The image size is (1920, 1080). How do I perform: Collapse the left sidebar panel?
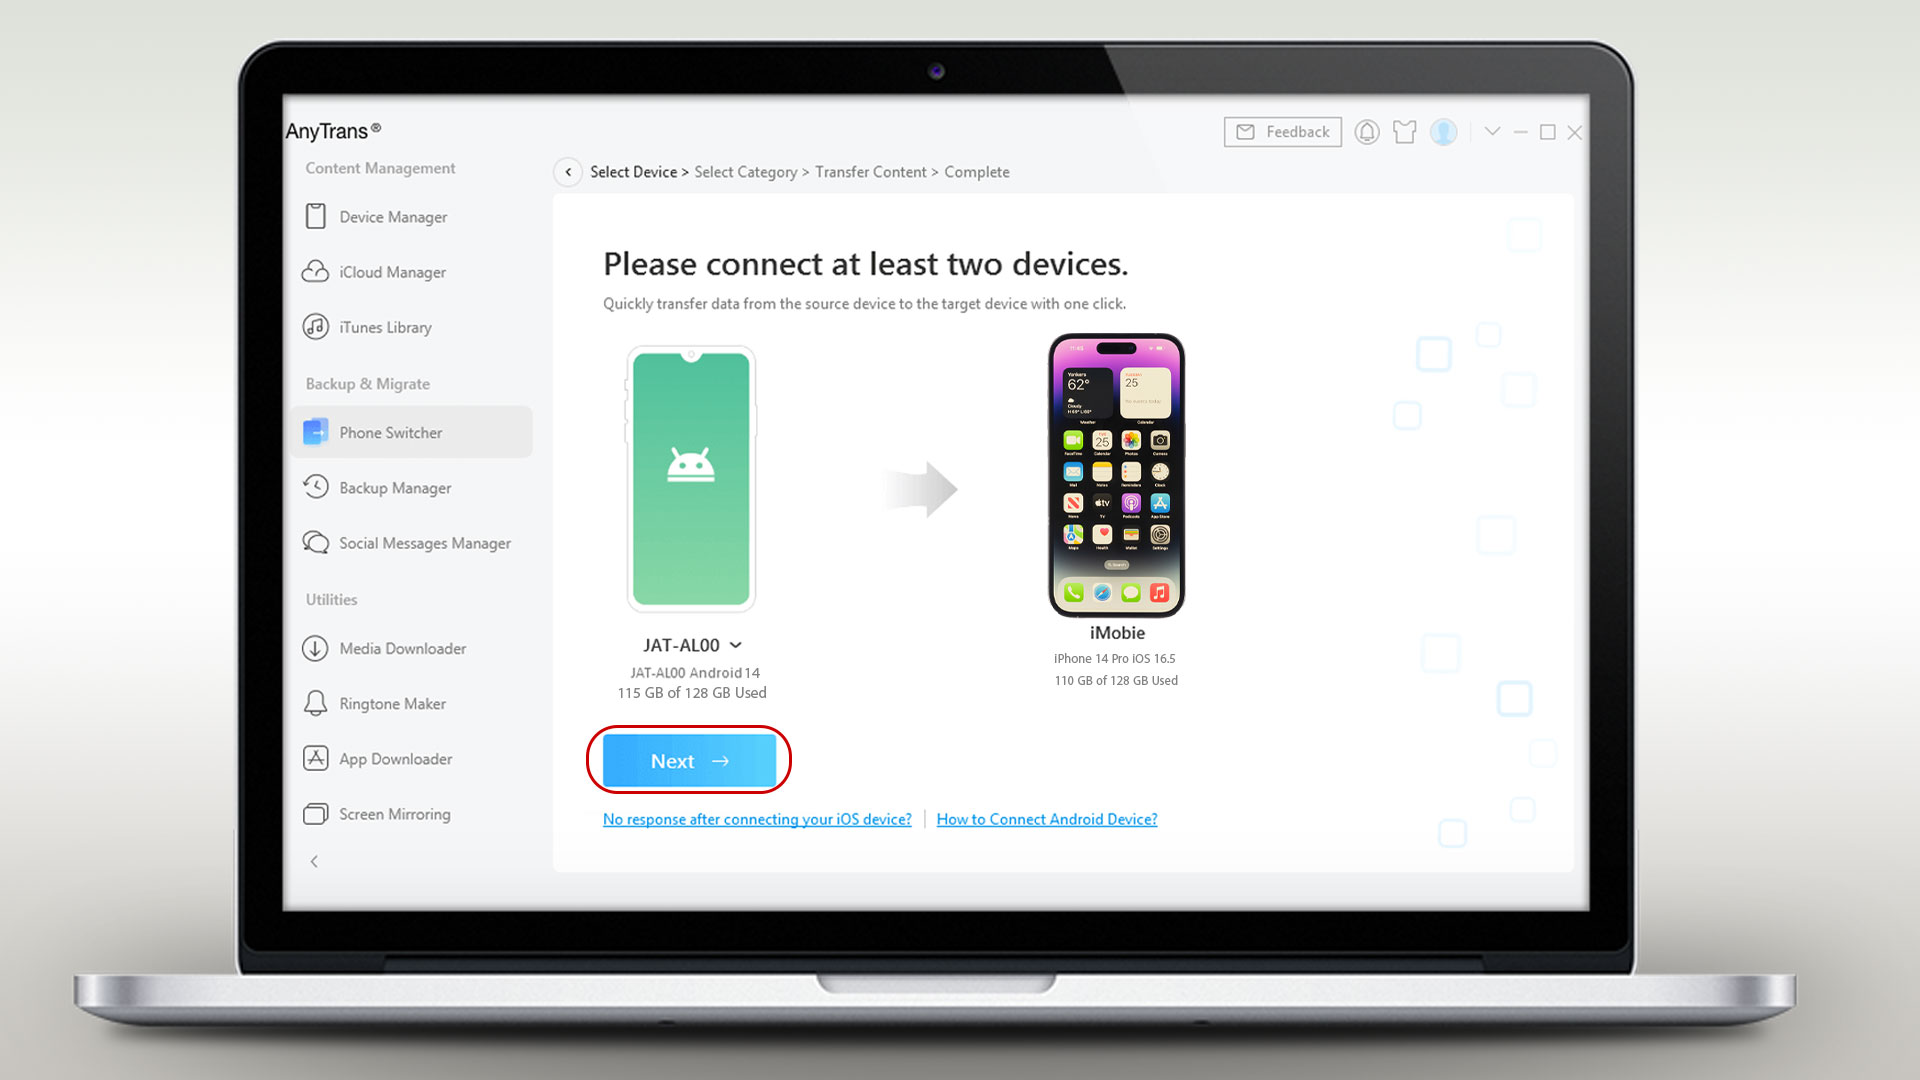coord(314,861)
